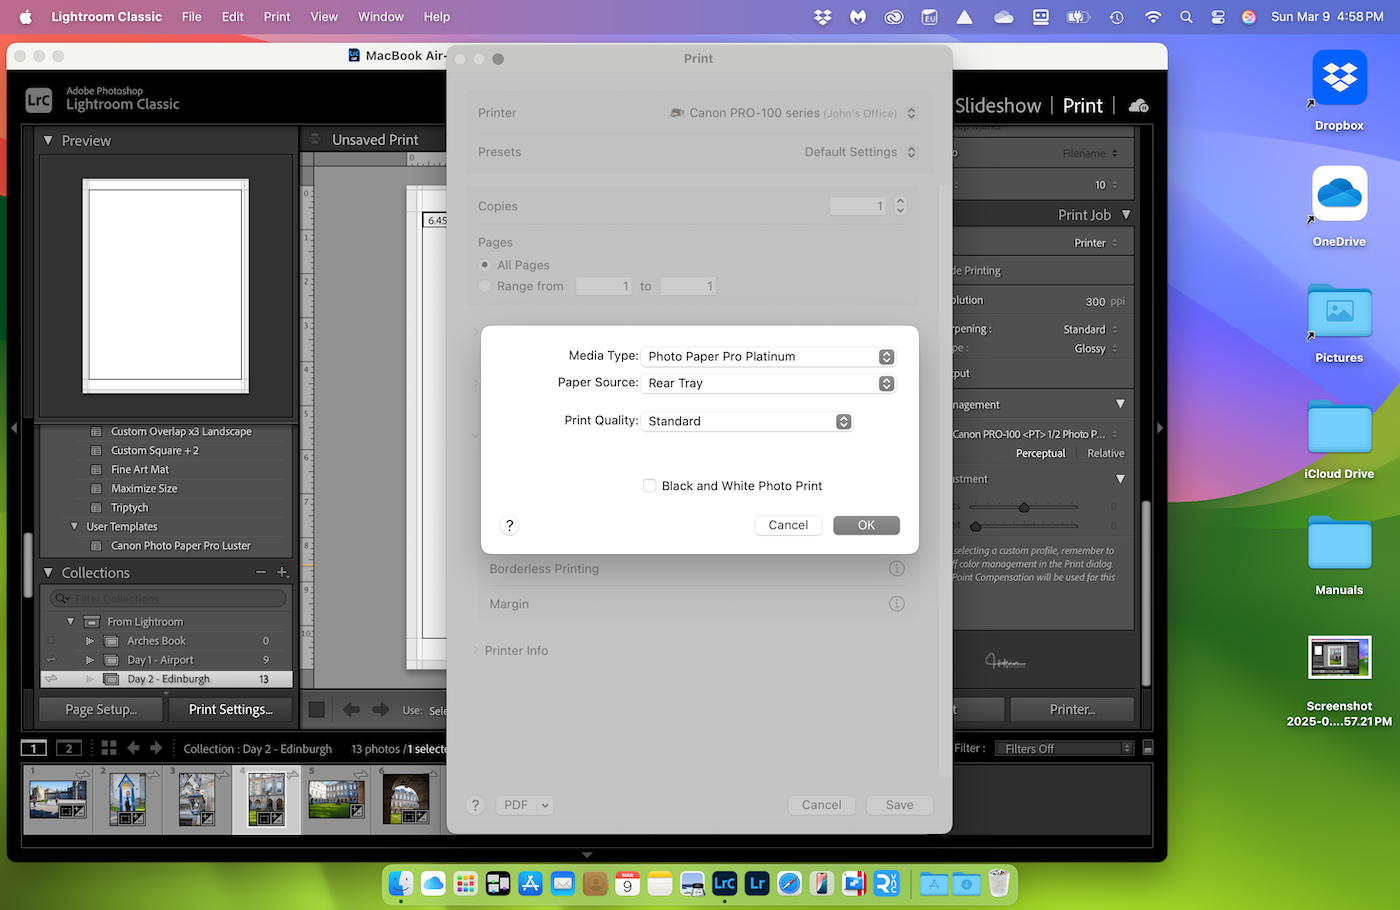Click the lower Print Adjustment slider handle
Screen dimensions: 1400x910
pyautogui.click(x=976, y=525)
